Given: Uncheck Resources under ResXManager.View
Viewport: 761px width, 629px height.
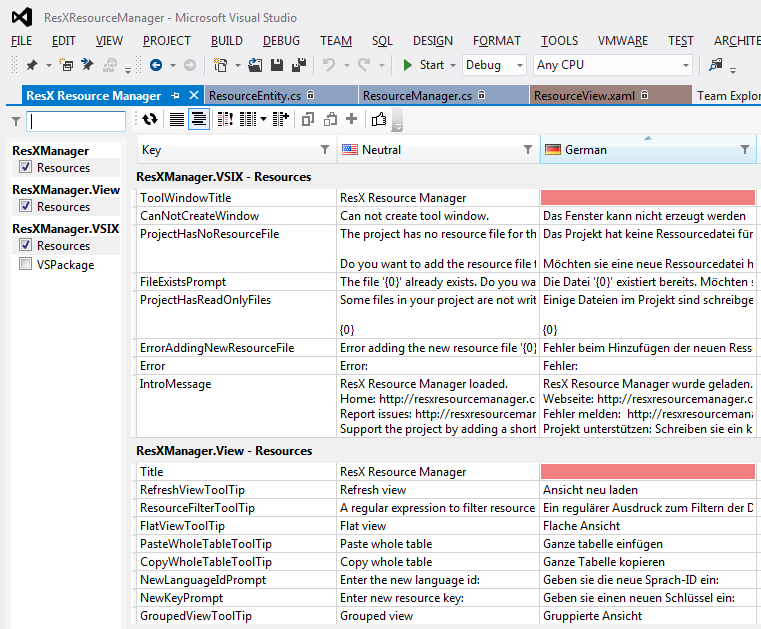Looking at the screenshot, I should (x=26, y=207).
